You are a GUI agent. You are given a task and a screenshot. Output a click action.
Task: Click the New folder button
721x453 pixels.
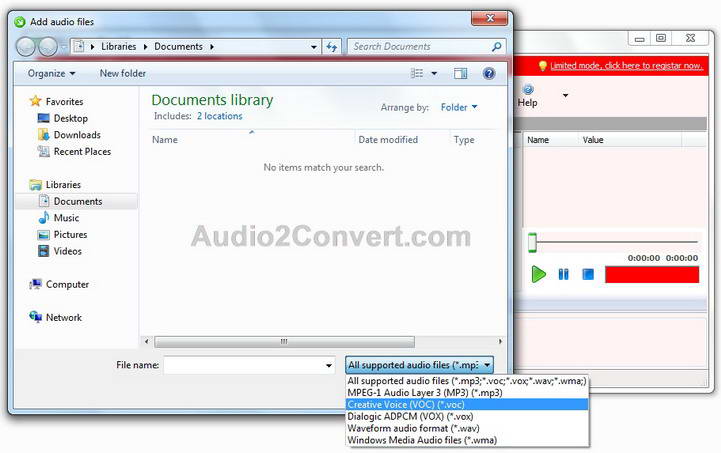123,74
